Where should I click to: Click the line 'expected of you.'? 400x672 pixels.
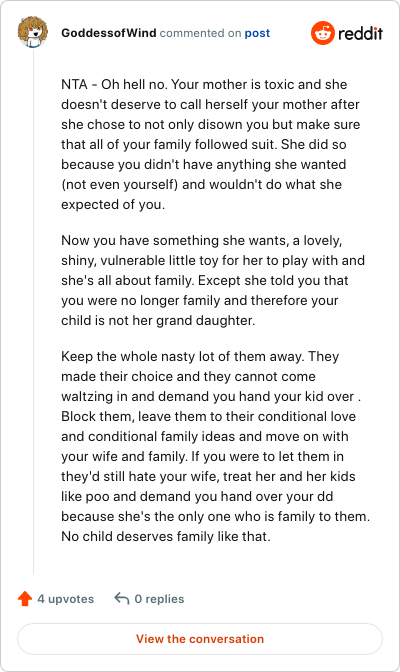pyautogui.click(x=113, y=204)
